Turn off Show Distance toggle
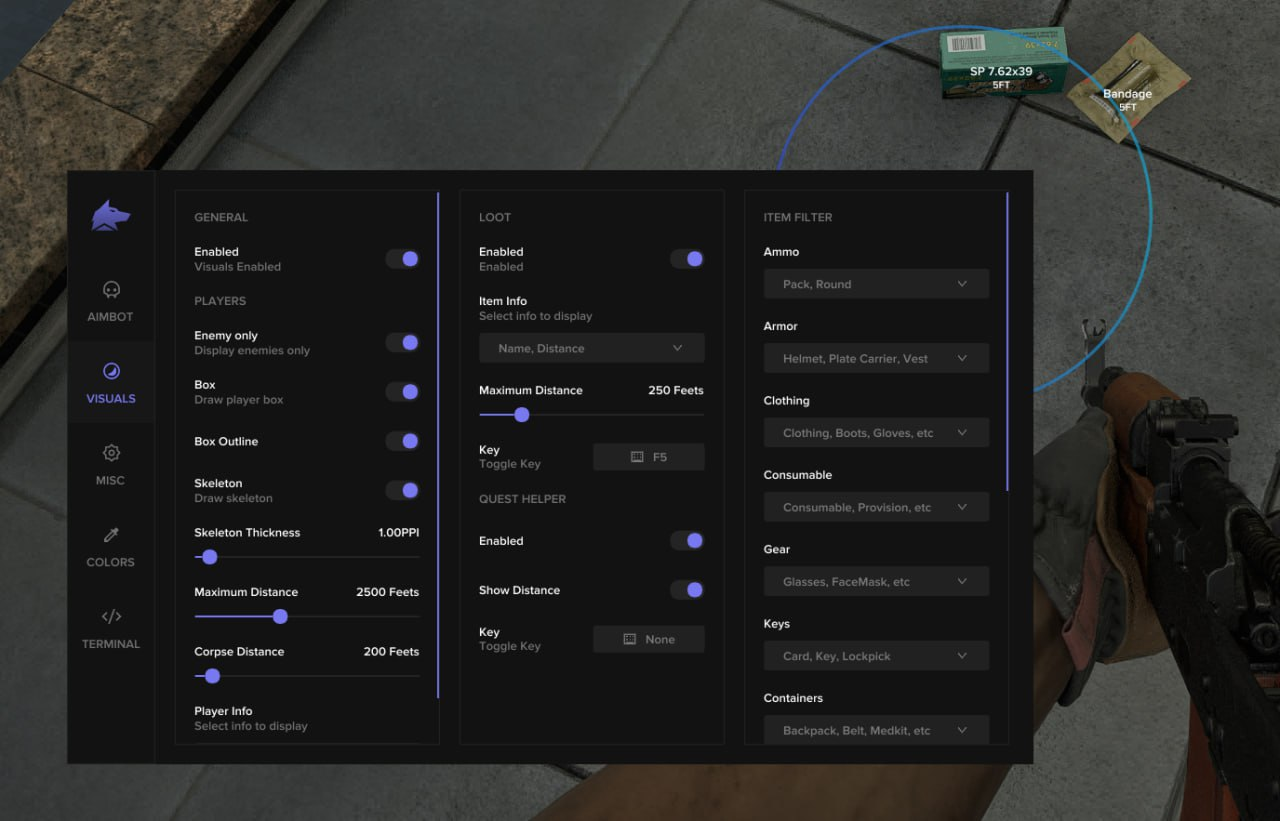 [687, 590]
